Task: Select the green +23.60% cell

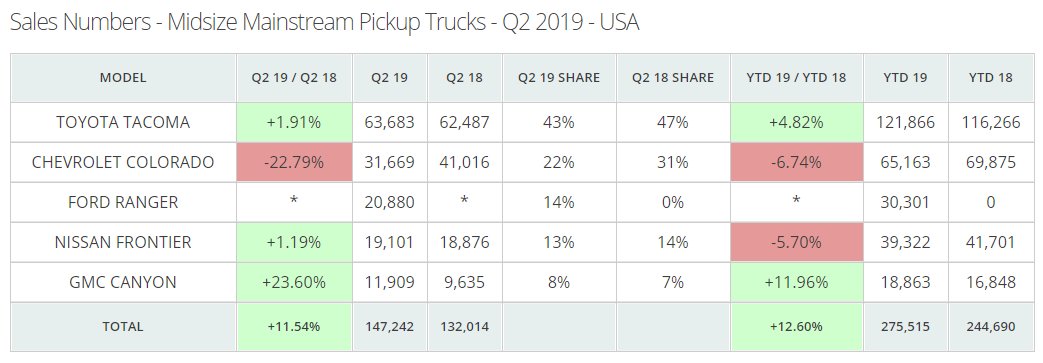Action: tap(294, 282)
